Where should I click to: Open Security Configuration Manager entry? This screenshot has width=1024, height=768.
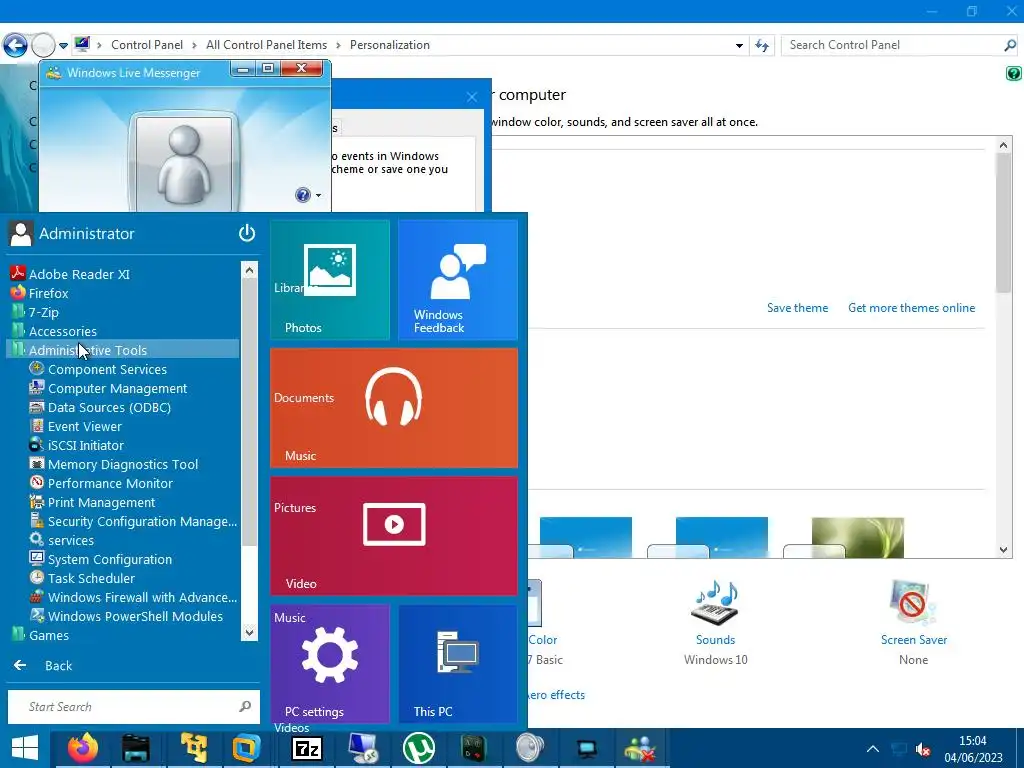(x=142, y=520)
